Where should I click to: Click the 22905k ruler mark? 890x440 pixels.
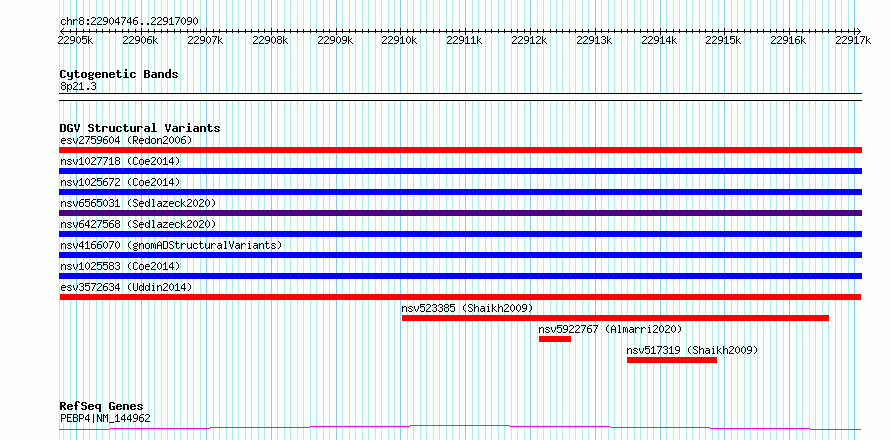click(75, 40)
